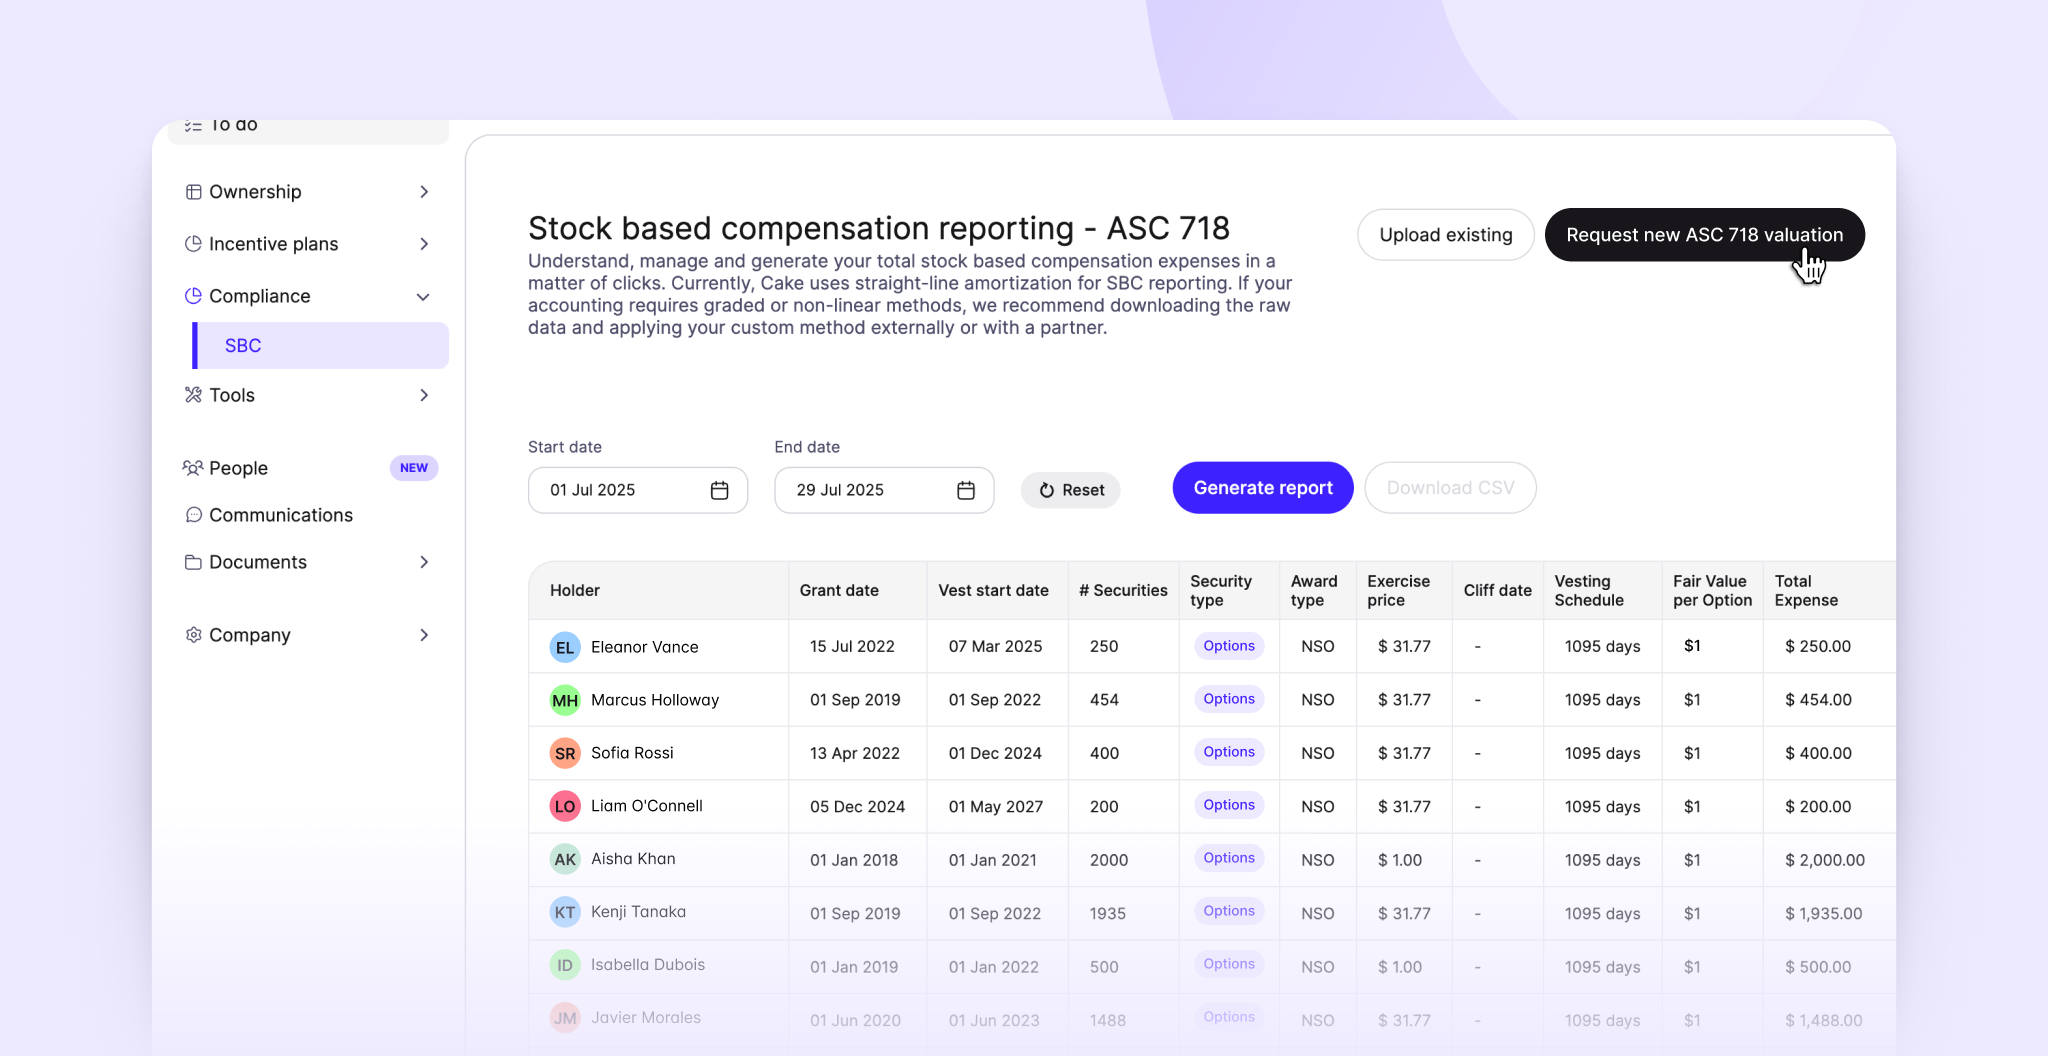Click the # Securities column header
The image size is (2048, 1056).
tap(1123, 590)
